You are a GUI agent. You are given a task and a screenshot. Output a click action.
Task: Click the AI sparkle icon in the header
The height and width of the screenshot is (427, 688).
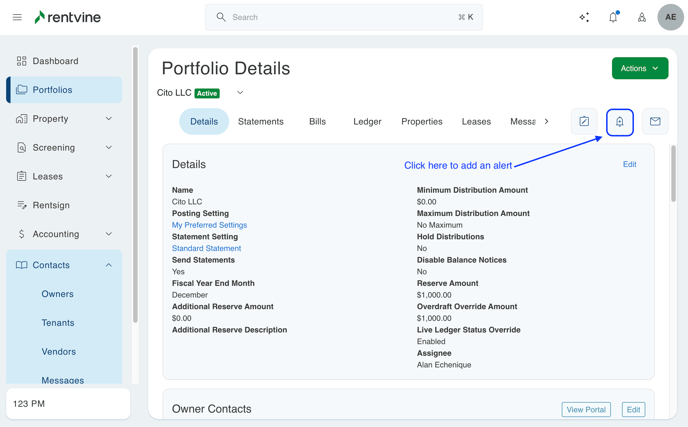(x=584, y=17)
